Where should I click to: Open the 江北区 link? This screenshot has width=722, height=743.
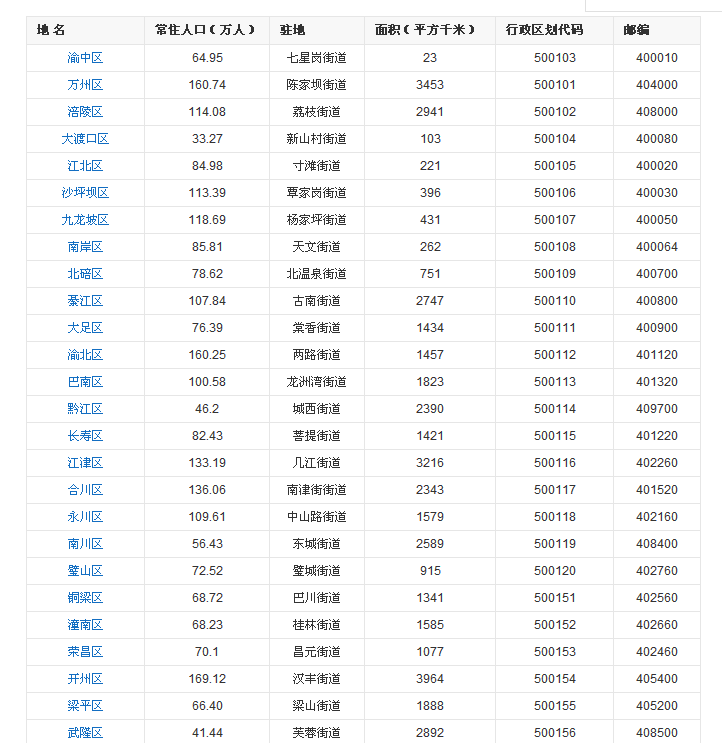tap(85, 166)
